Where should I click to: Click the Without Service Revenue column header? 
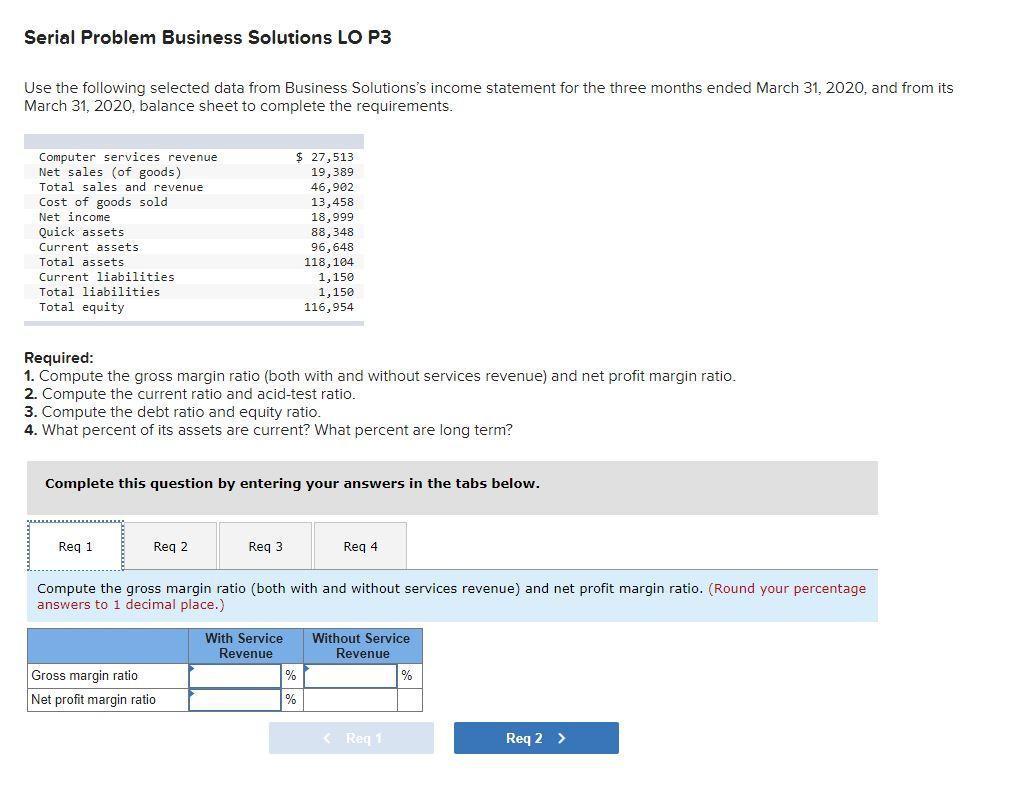(362, 645)
